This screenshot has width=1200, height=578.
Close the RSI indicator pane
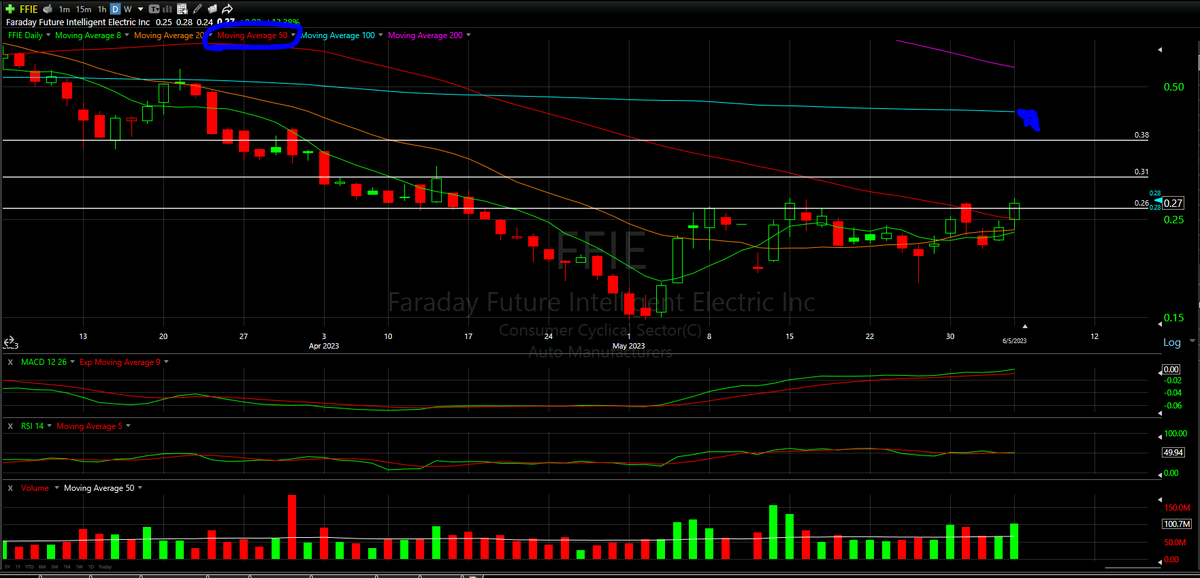click(x=10, y=426)
